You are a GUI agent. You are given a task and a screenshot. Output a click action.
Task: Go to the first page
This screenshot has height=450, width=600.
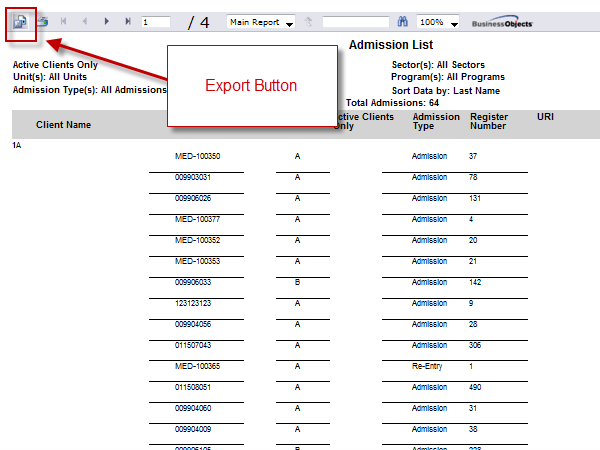[x=64, y=21]
